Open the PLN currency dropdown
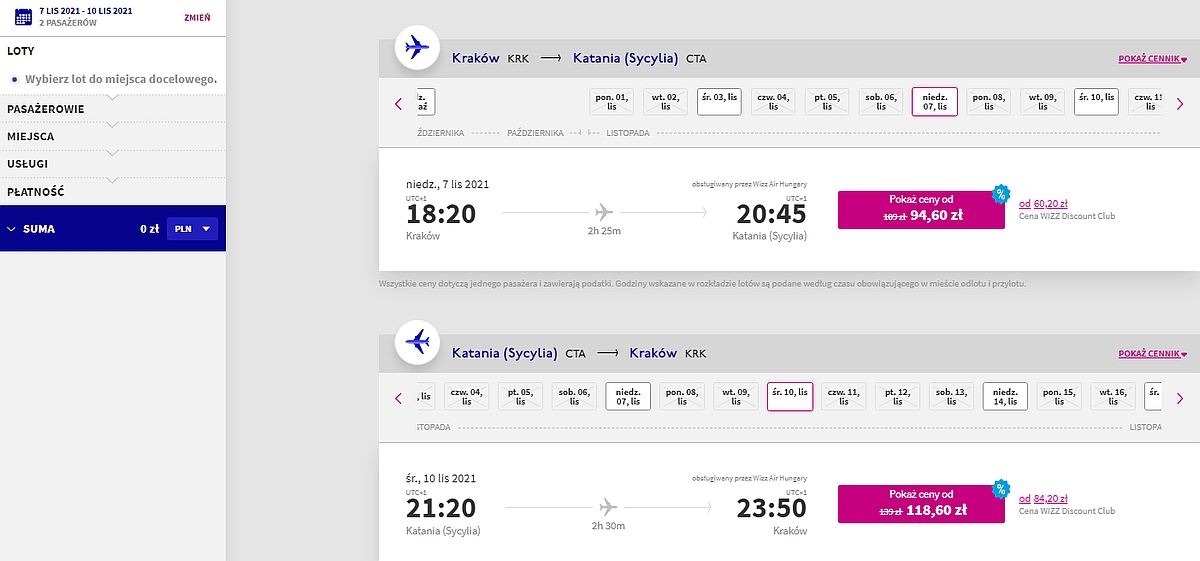Image resolution: width=1200 pixels, height=561 pixels. tap(192, 229)
